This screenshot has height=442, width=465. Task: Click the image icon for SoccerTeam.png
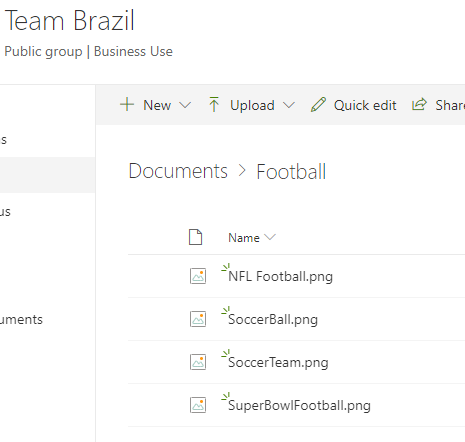click(x=198, y=362)
